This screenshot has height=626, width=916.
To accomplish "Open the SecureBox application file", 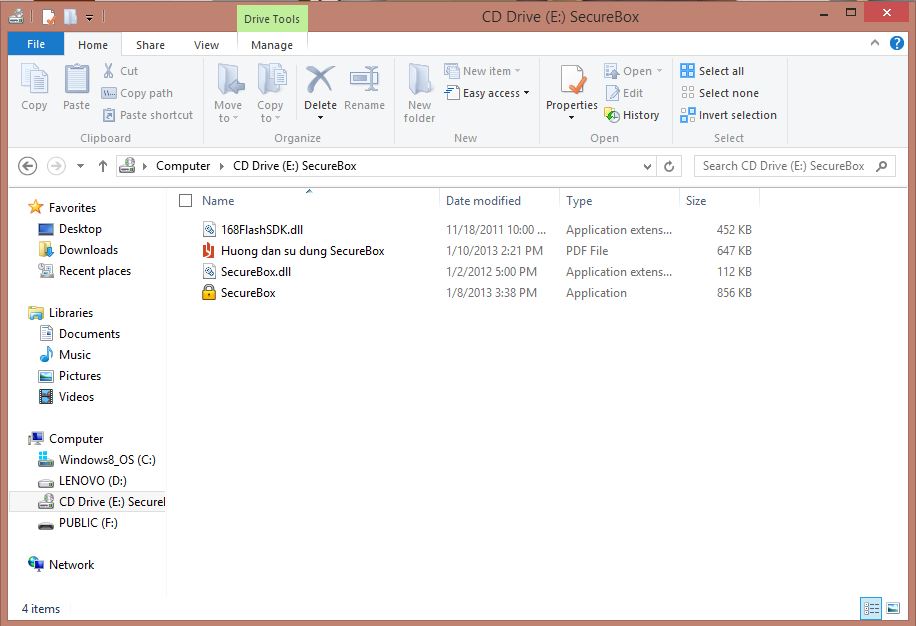I will tap(248, 293).
